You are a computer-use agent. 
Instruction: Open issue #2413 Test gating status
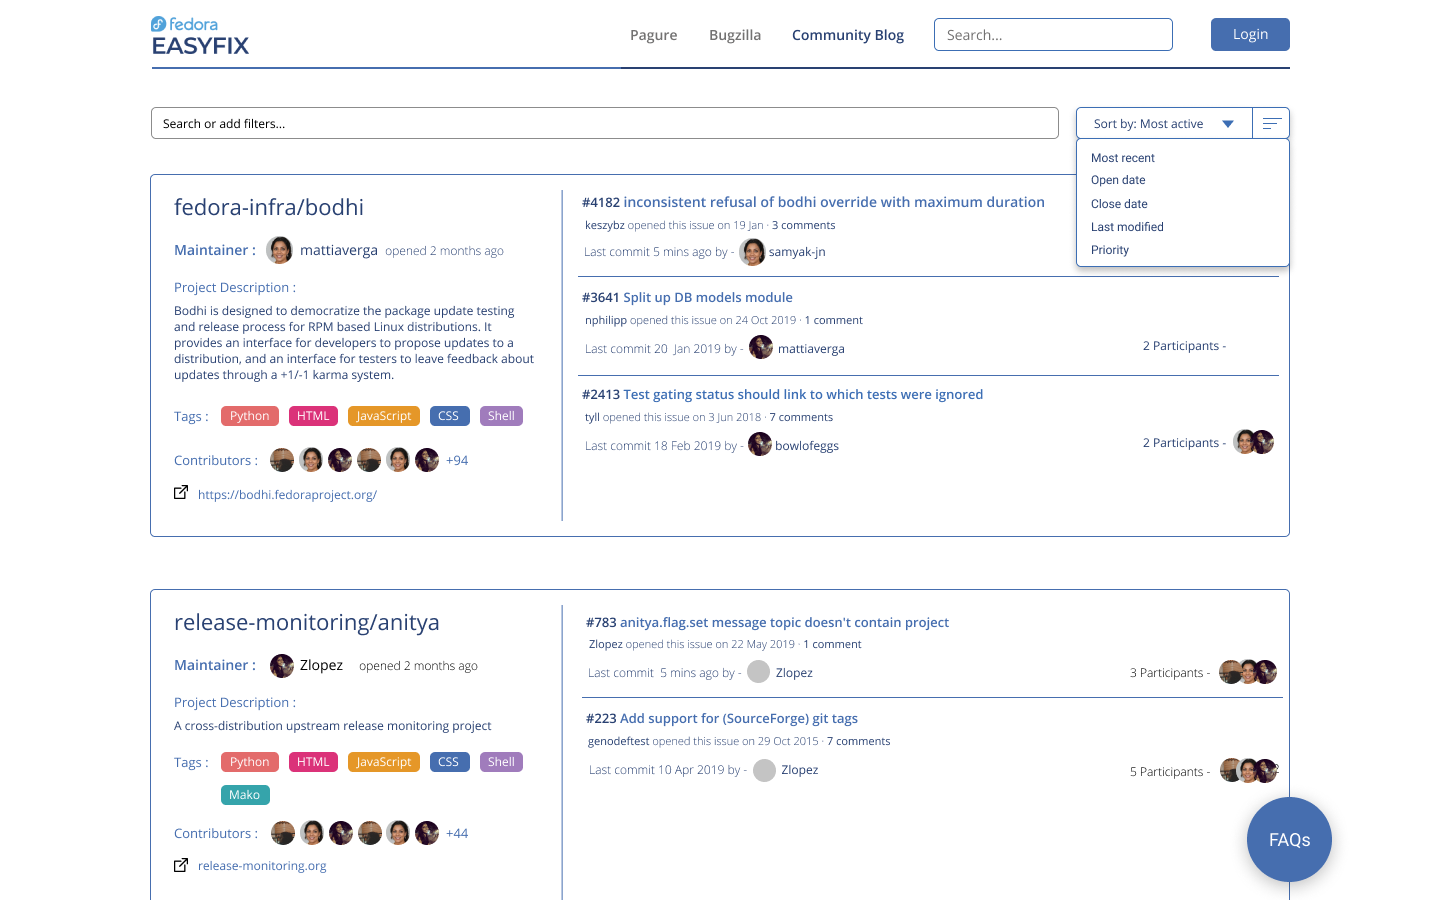coord(782,394)
